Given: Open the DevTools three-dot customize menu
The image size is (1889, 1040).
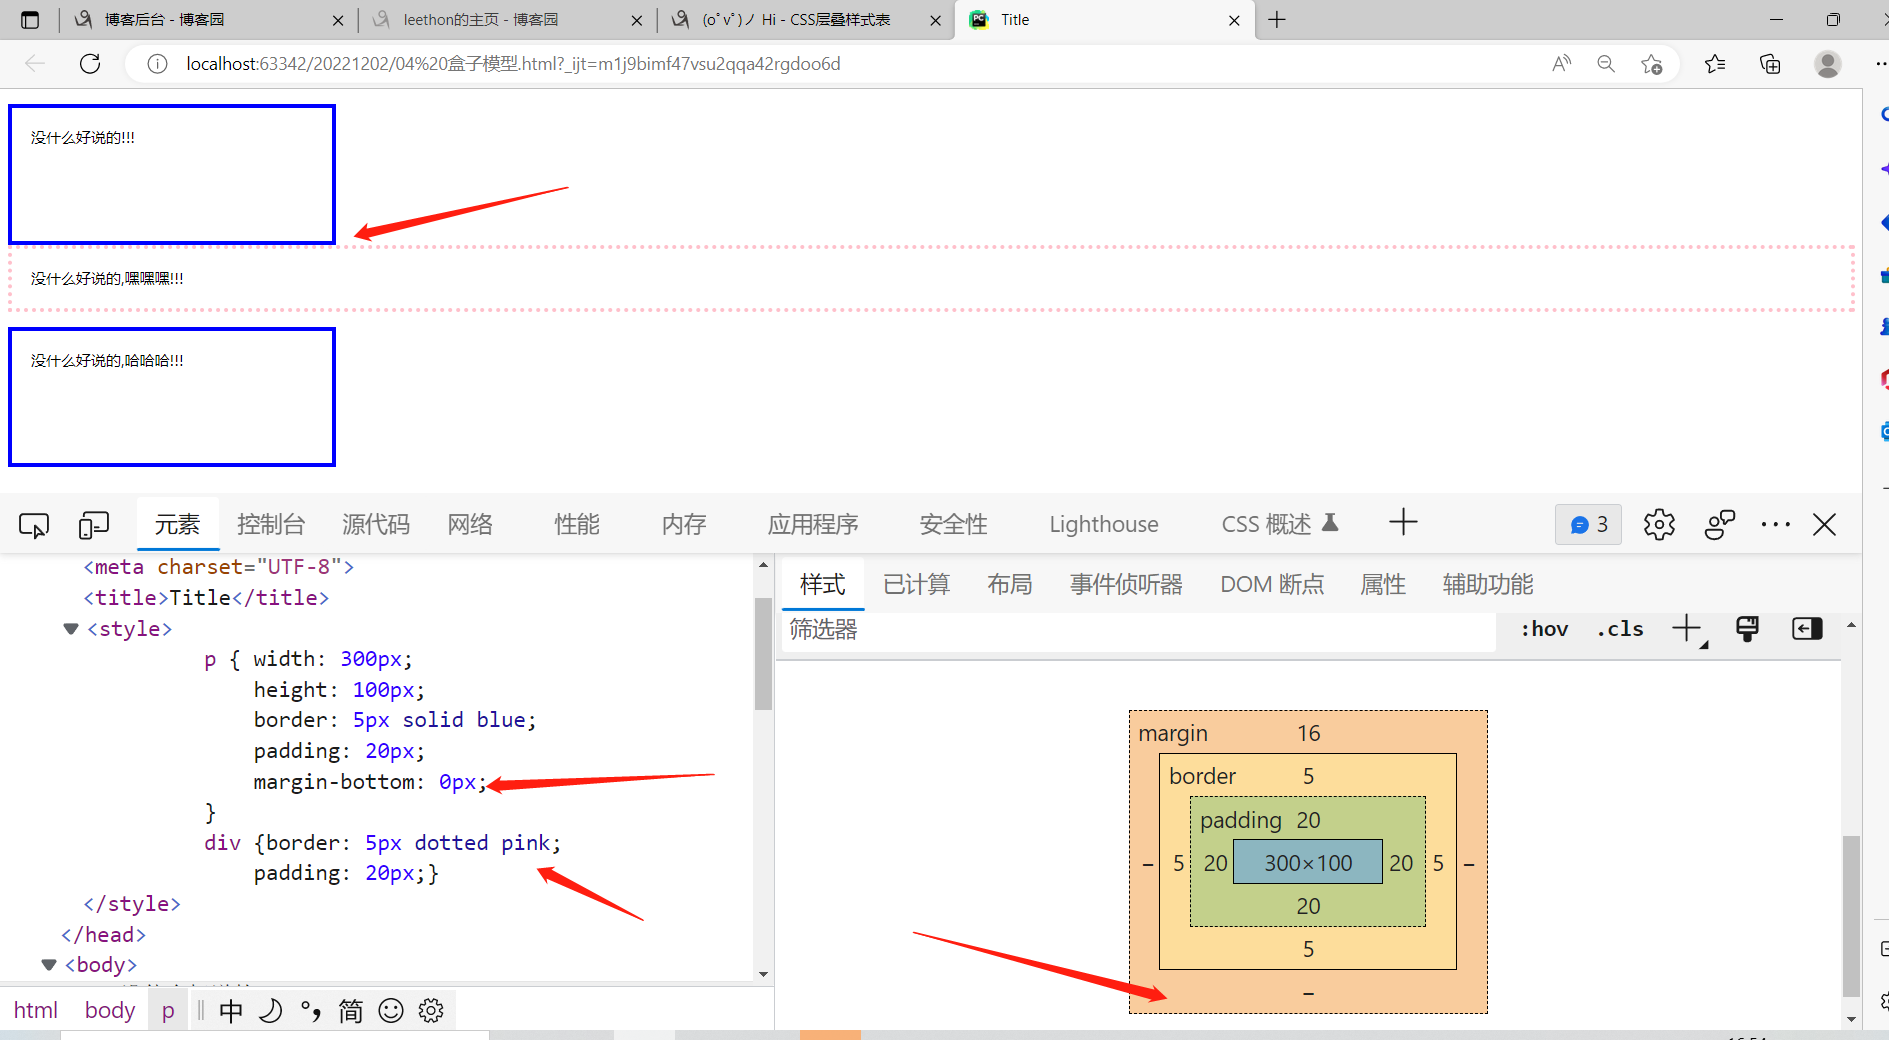Looking at the screenshot, I should point(1776,525).
